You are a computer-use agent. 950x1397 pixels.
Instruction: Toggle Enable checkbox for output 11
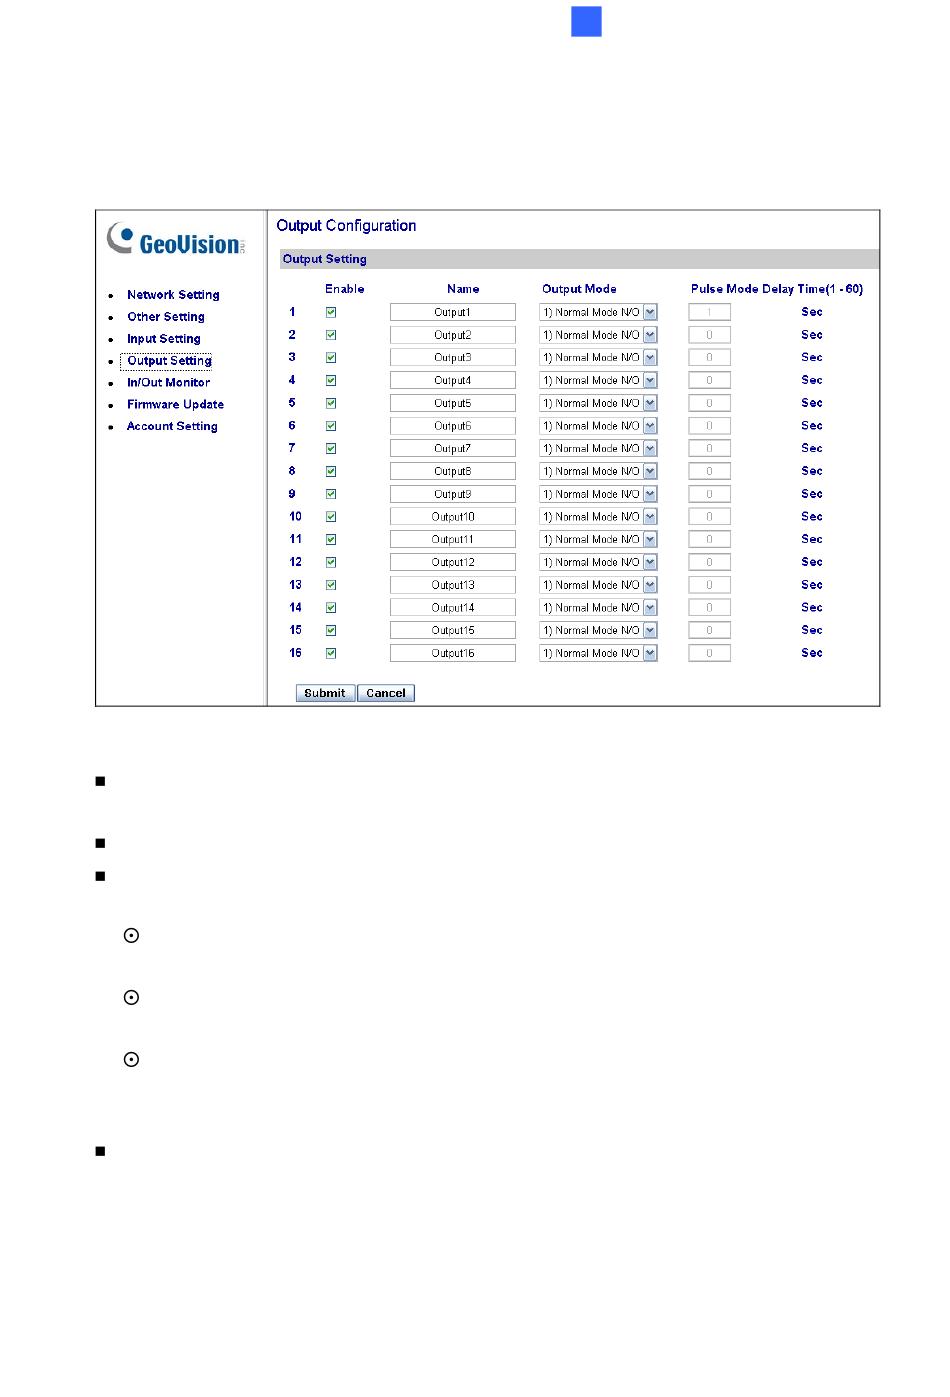tap(331, 540)
